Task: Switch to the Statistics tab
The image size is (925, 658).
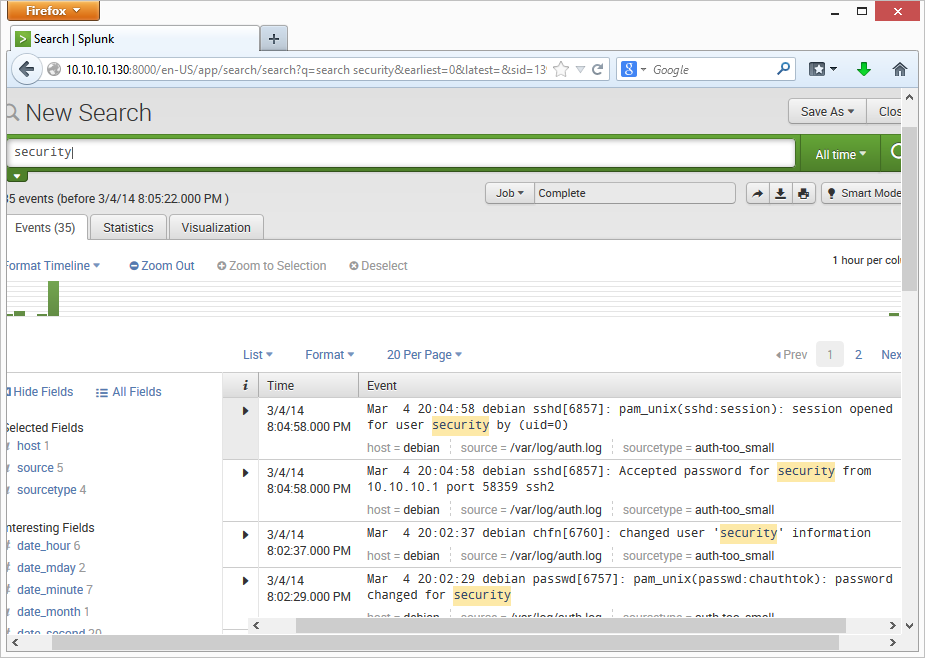Action: (128, 228)
